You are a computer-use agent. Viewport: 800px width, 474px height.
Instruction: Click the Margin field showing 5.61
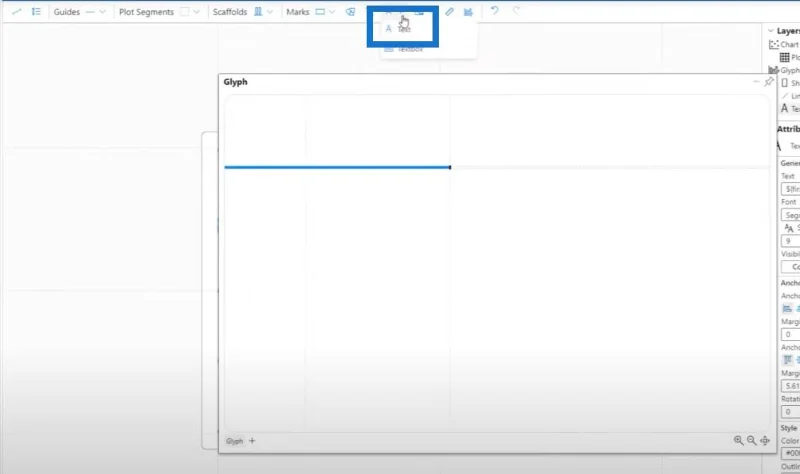coord(791,386)
